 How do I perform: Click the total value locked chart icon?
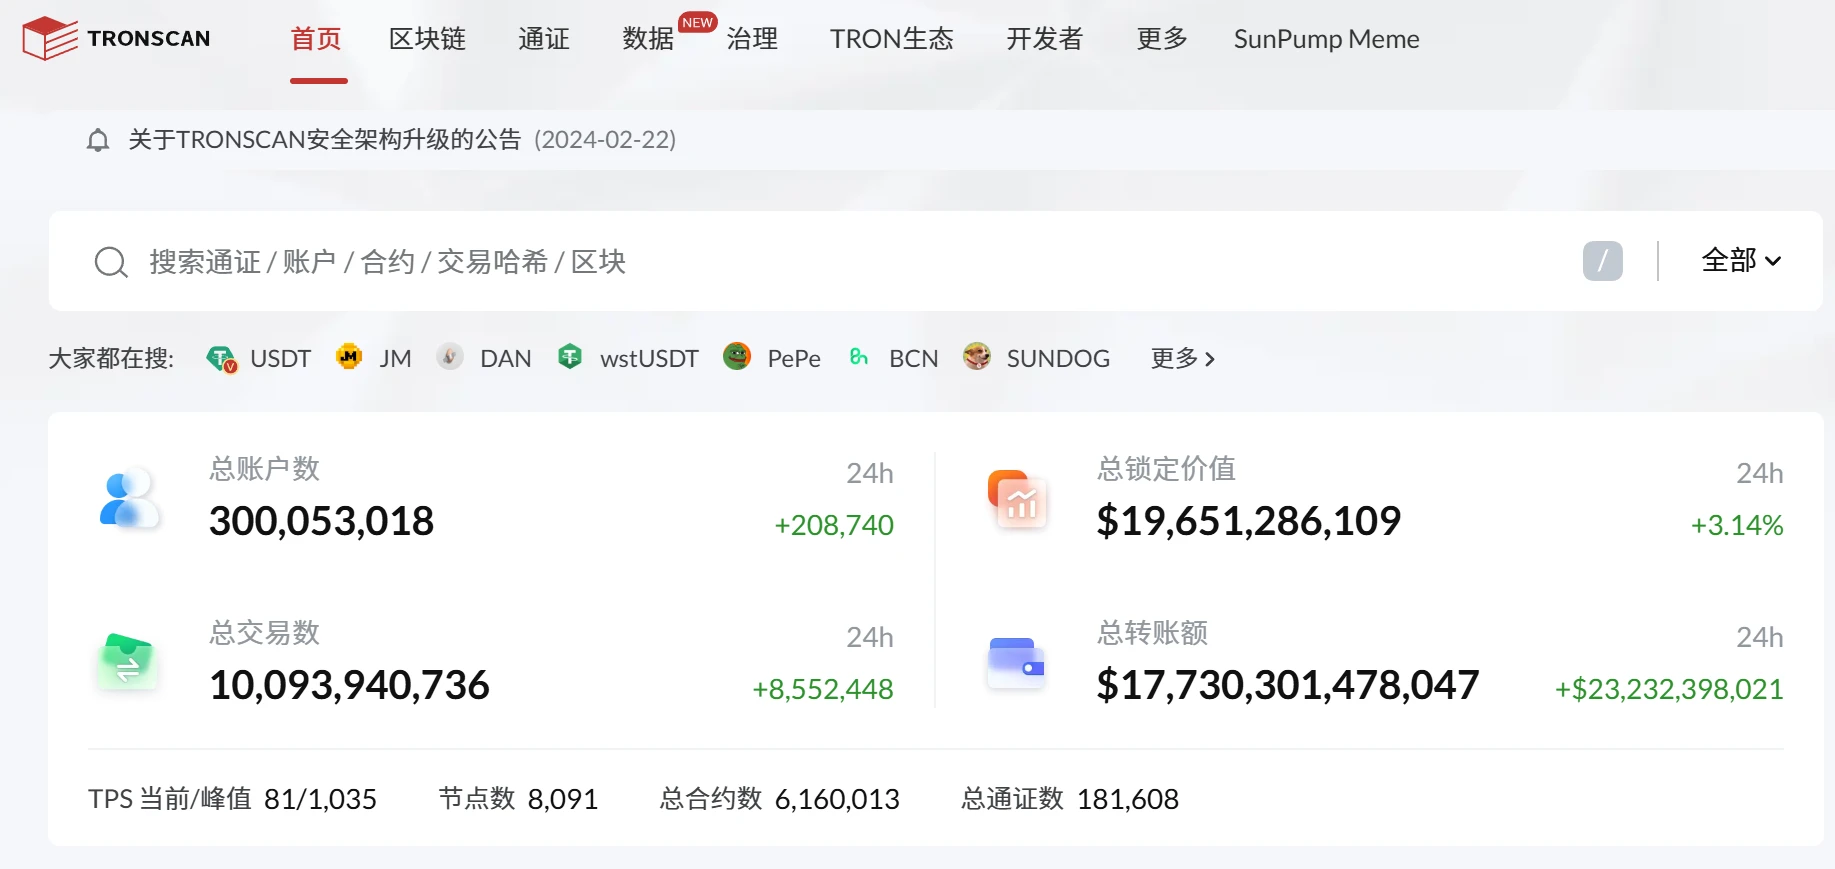point(1017,498)
